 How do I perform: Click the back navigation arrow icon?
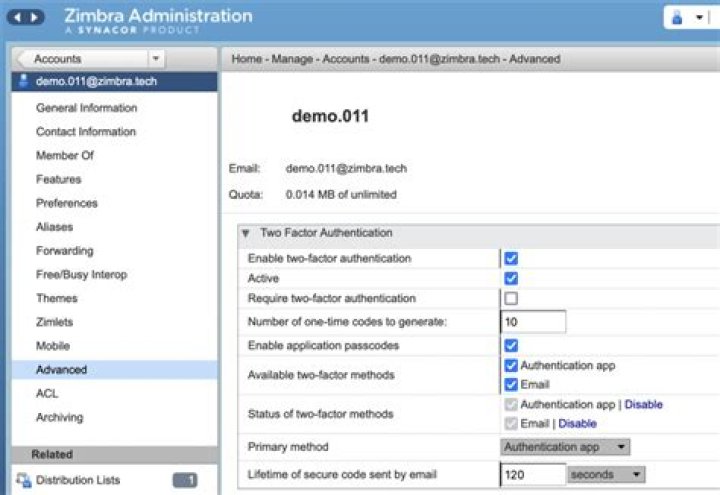(17, 17)
